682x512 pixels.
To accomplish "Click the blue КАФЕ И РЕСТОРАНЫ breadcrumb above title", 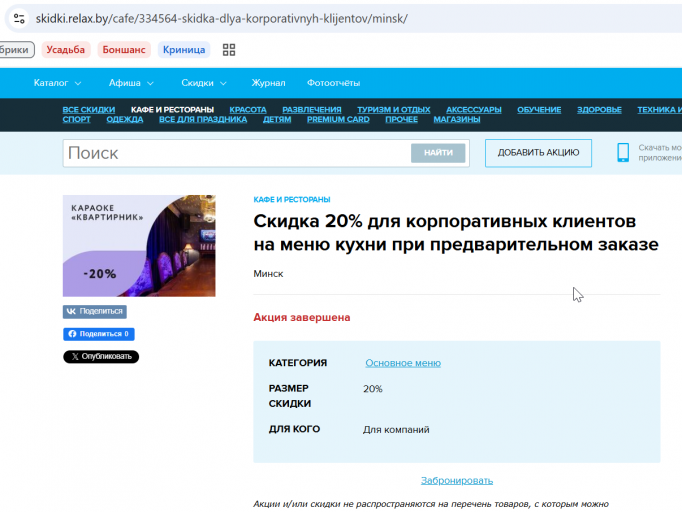I will 292,200.
